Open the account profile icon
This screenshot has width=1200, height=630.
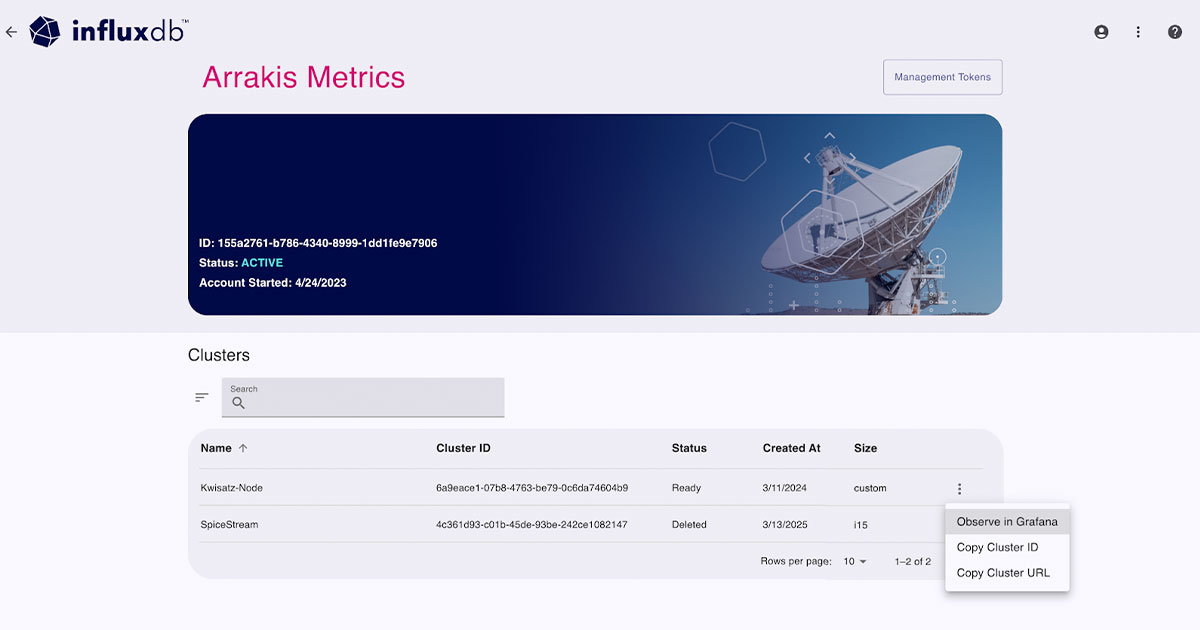coord(1101,31)
